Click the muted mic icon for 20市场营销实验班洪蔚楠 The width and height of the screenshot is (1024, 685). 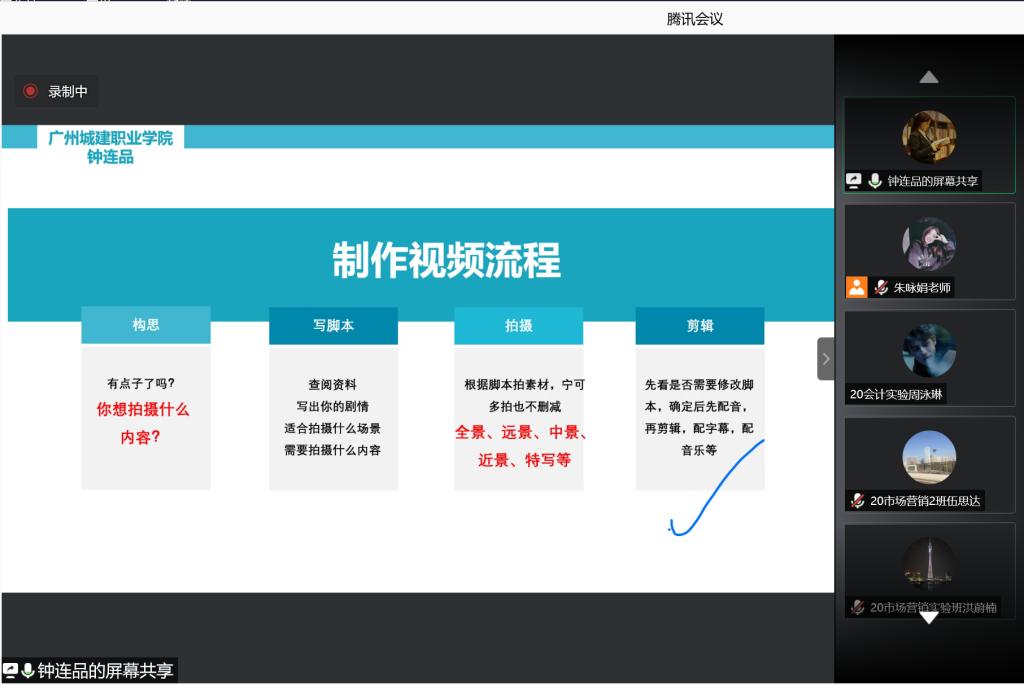pyautogui.click(x=857, y=607)
